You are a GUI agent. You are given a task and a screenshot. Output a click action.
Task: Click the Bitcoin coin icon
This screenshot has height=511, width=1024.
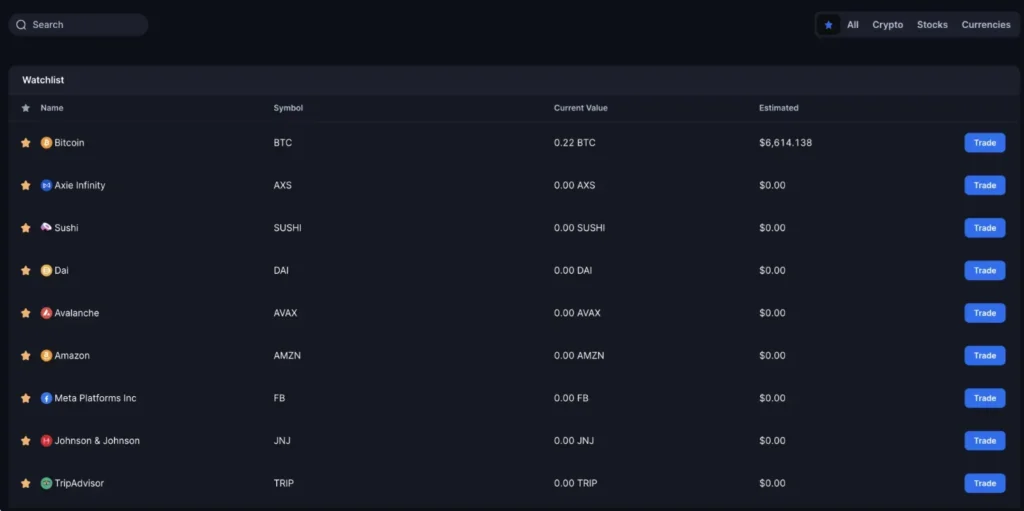click(46, 143)
